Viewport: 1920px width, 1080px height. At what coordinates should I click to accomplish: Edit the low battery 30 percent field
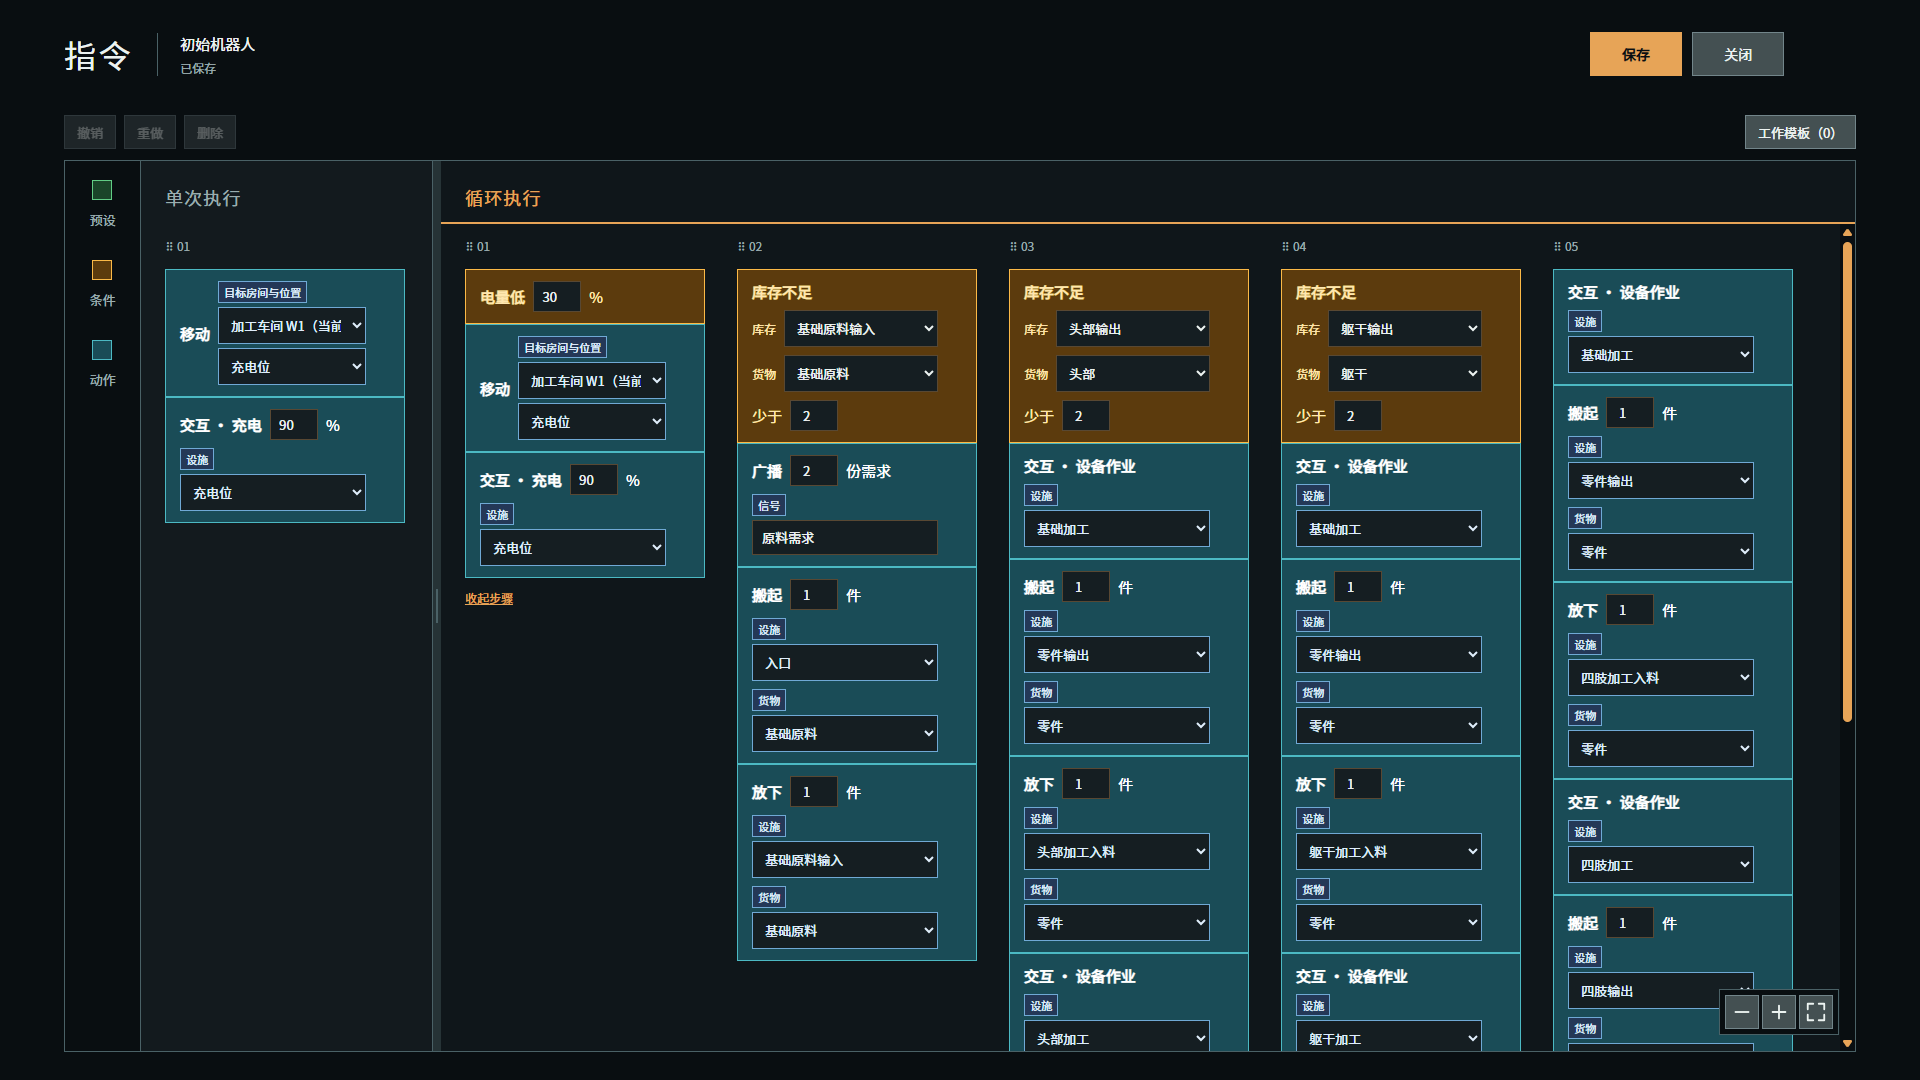coord(557,296)
